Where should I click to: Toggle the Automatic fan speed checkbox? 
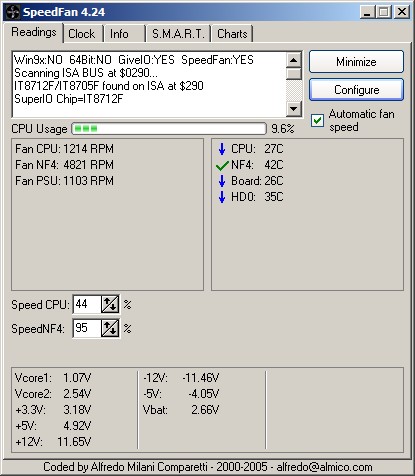(x=317, y=120)
